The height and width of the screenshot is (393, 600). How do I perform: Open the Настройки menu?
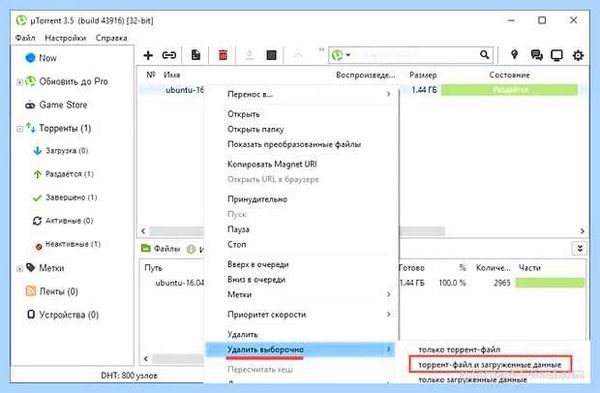click(x=65, y=38)
